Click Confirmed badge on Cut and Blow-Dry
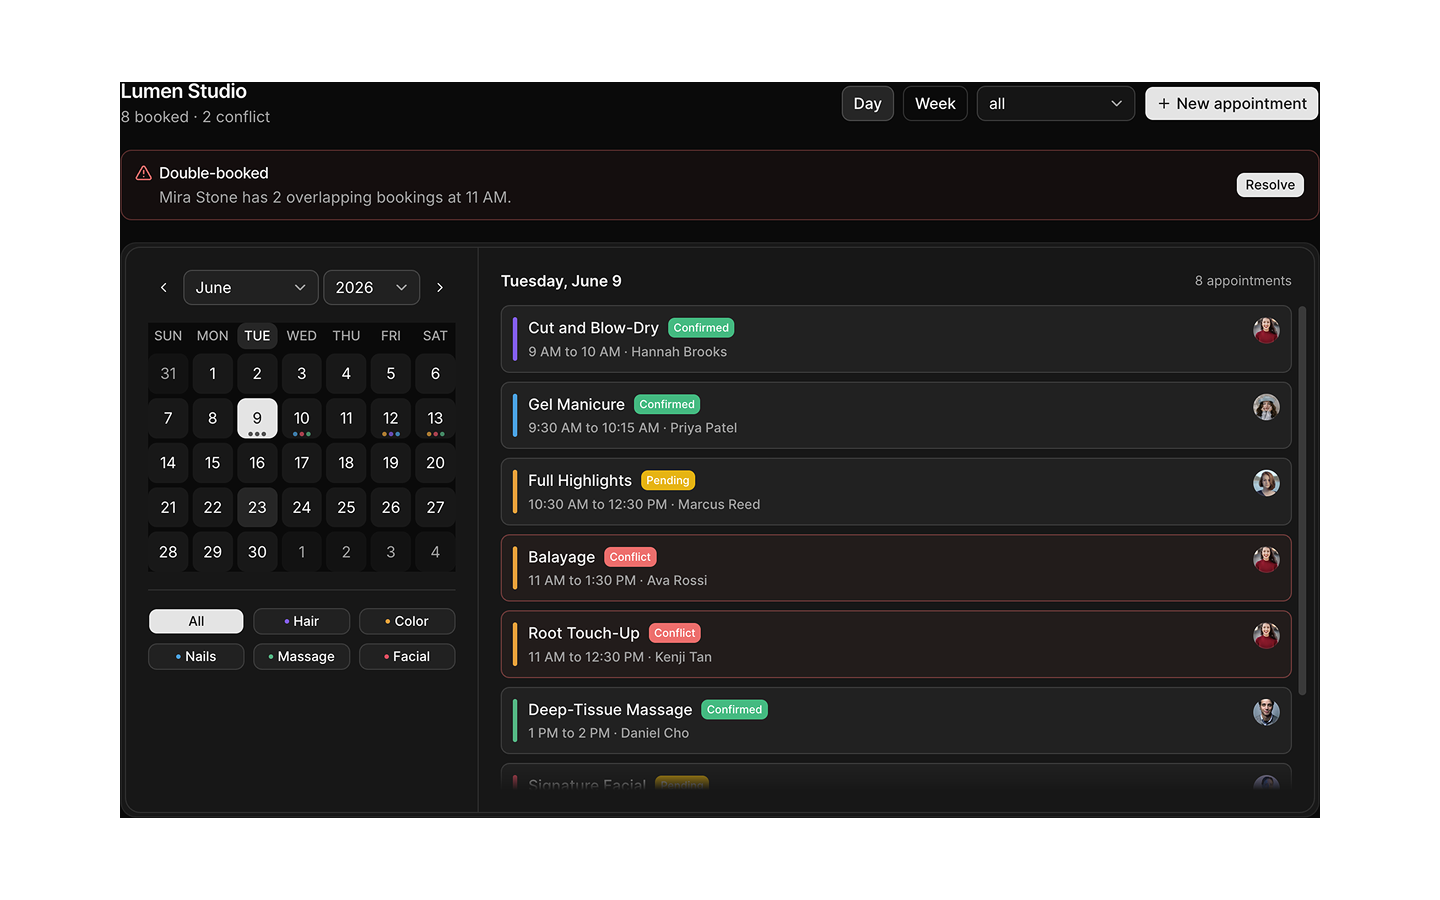The width and height of the screenshot is (1440, 900). 701,328
